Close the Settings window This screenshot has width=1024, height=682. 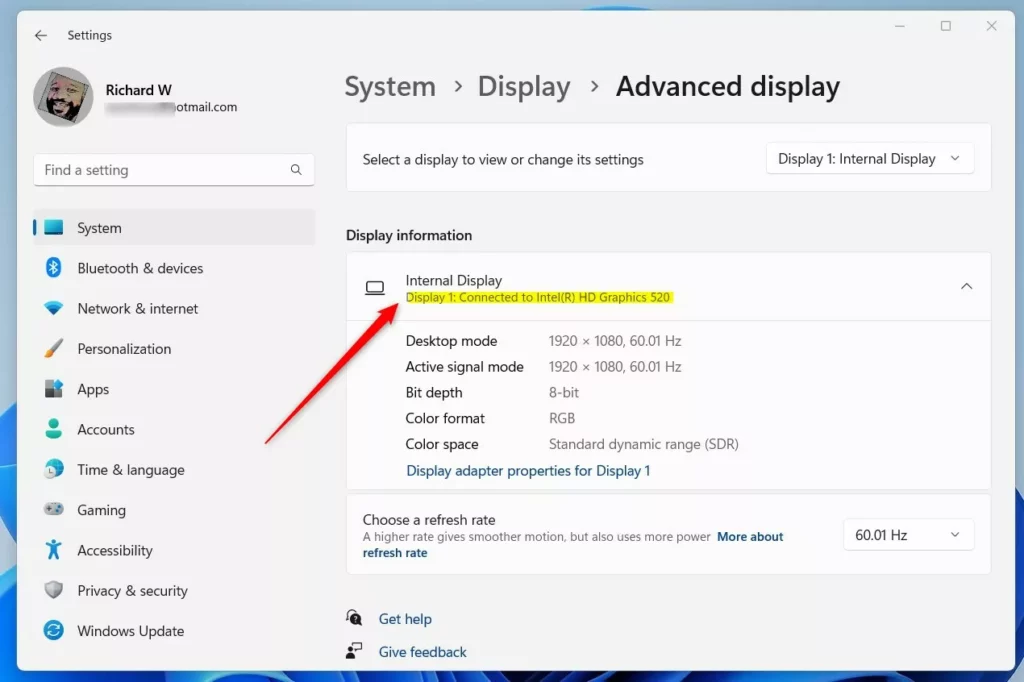991,26
